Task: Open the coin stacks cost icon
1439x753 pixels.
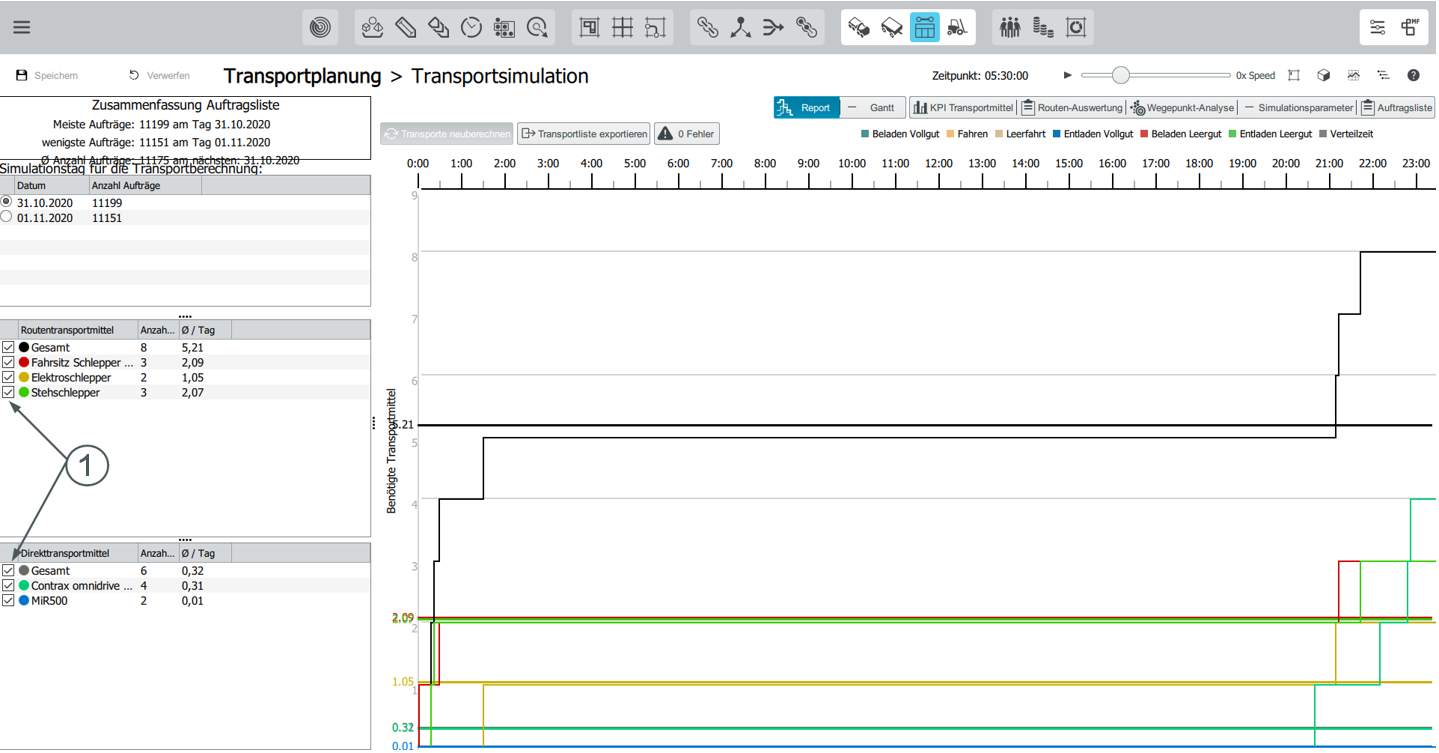Action: pyautogui.click(x=1043, y=27)
